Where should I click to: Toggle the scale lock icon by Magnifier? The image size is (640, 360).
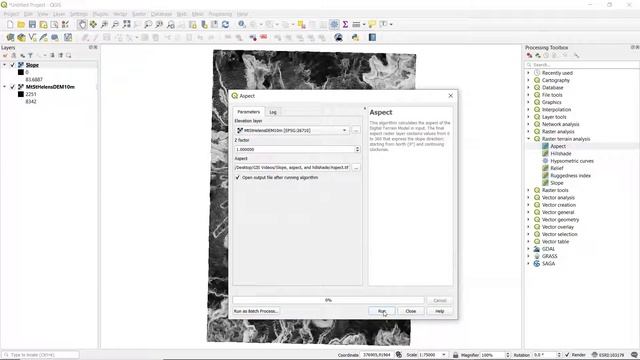pyautogui.click(x=456, y=355)
